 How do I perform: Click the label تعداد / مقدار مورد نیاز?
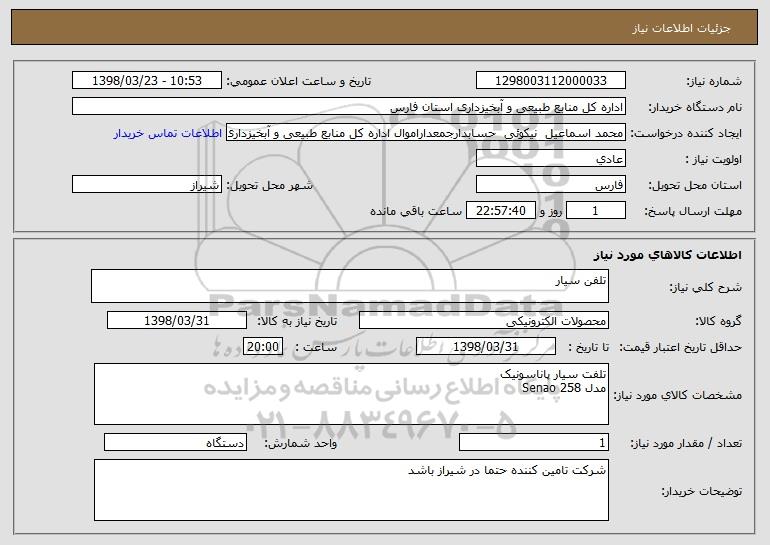click(x=686, y=443)
